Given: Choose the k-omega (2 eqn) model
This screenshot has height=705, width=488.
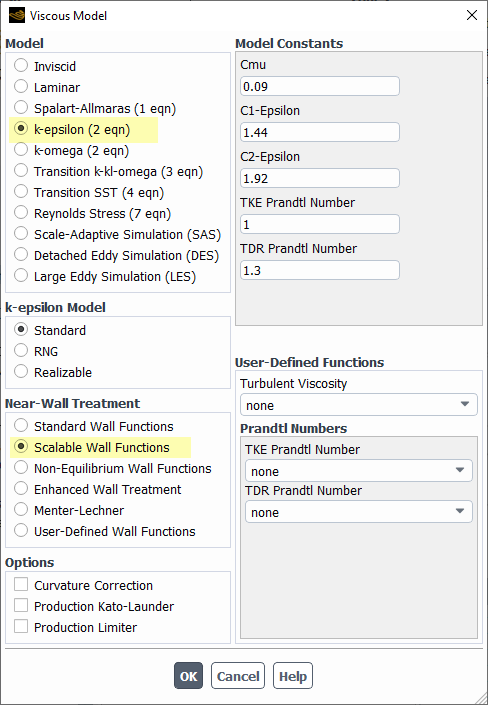Looking at the screenshot, I should pyautogui.click(x=21, y=150).
